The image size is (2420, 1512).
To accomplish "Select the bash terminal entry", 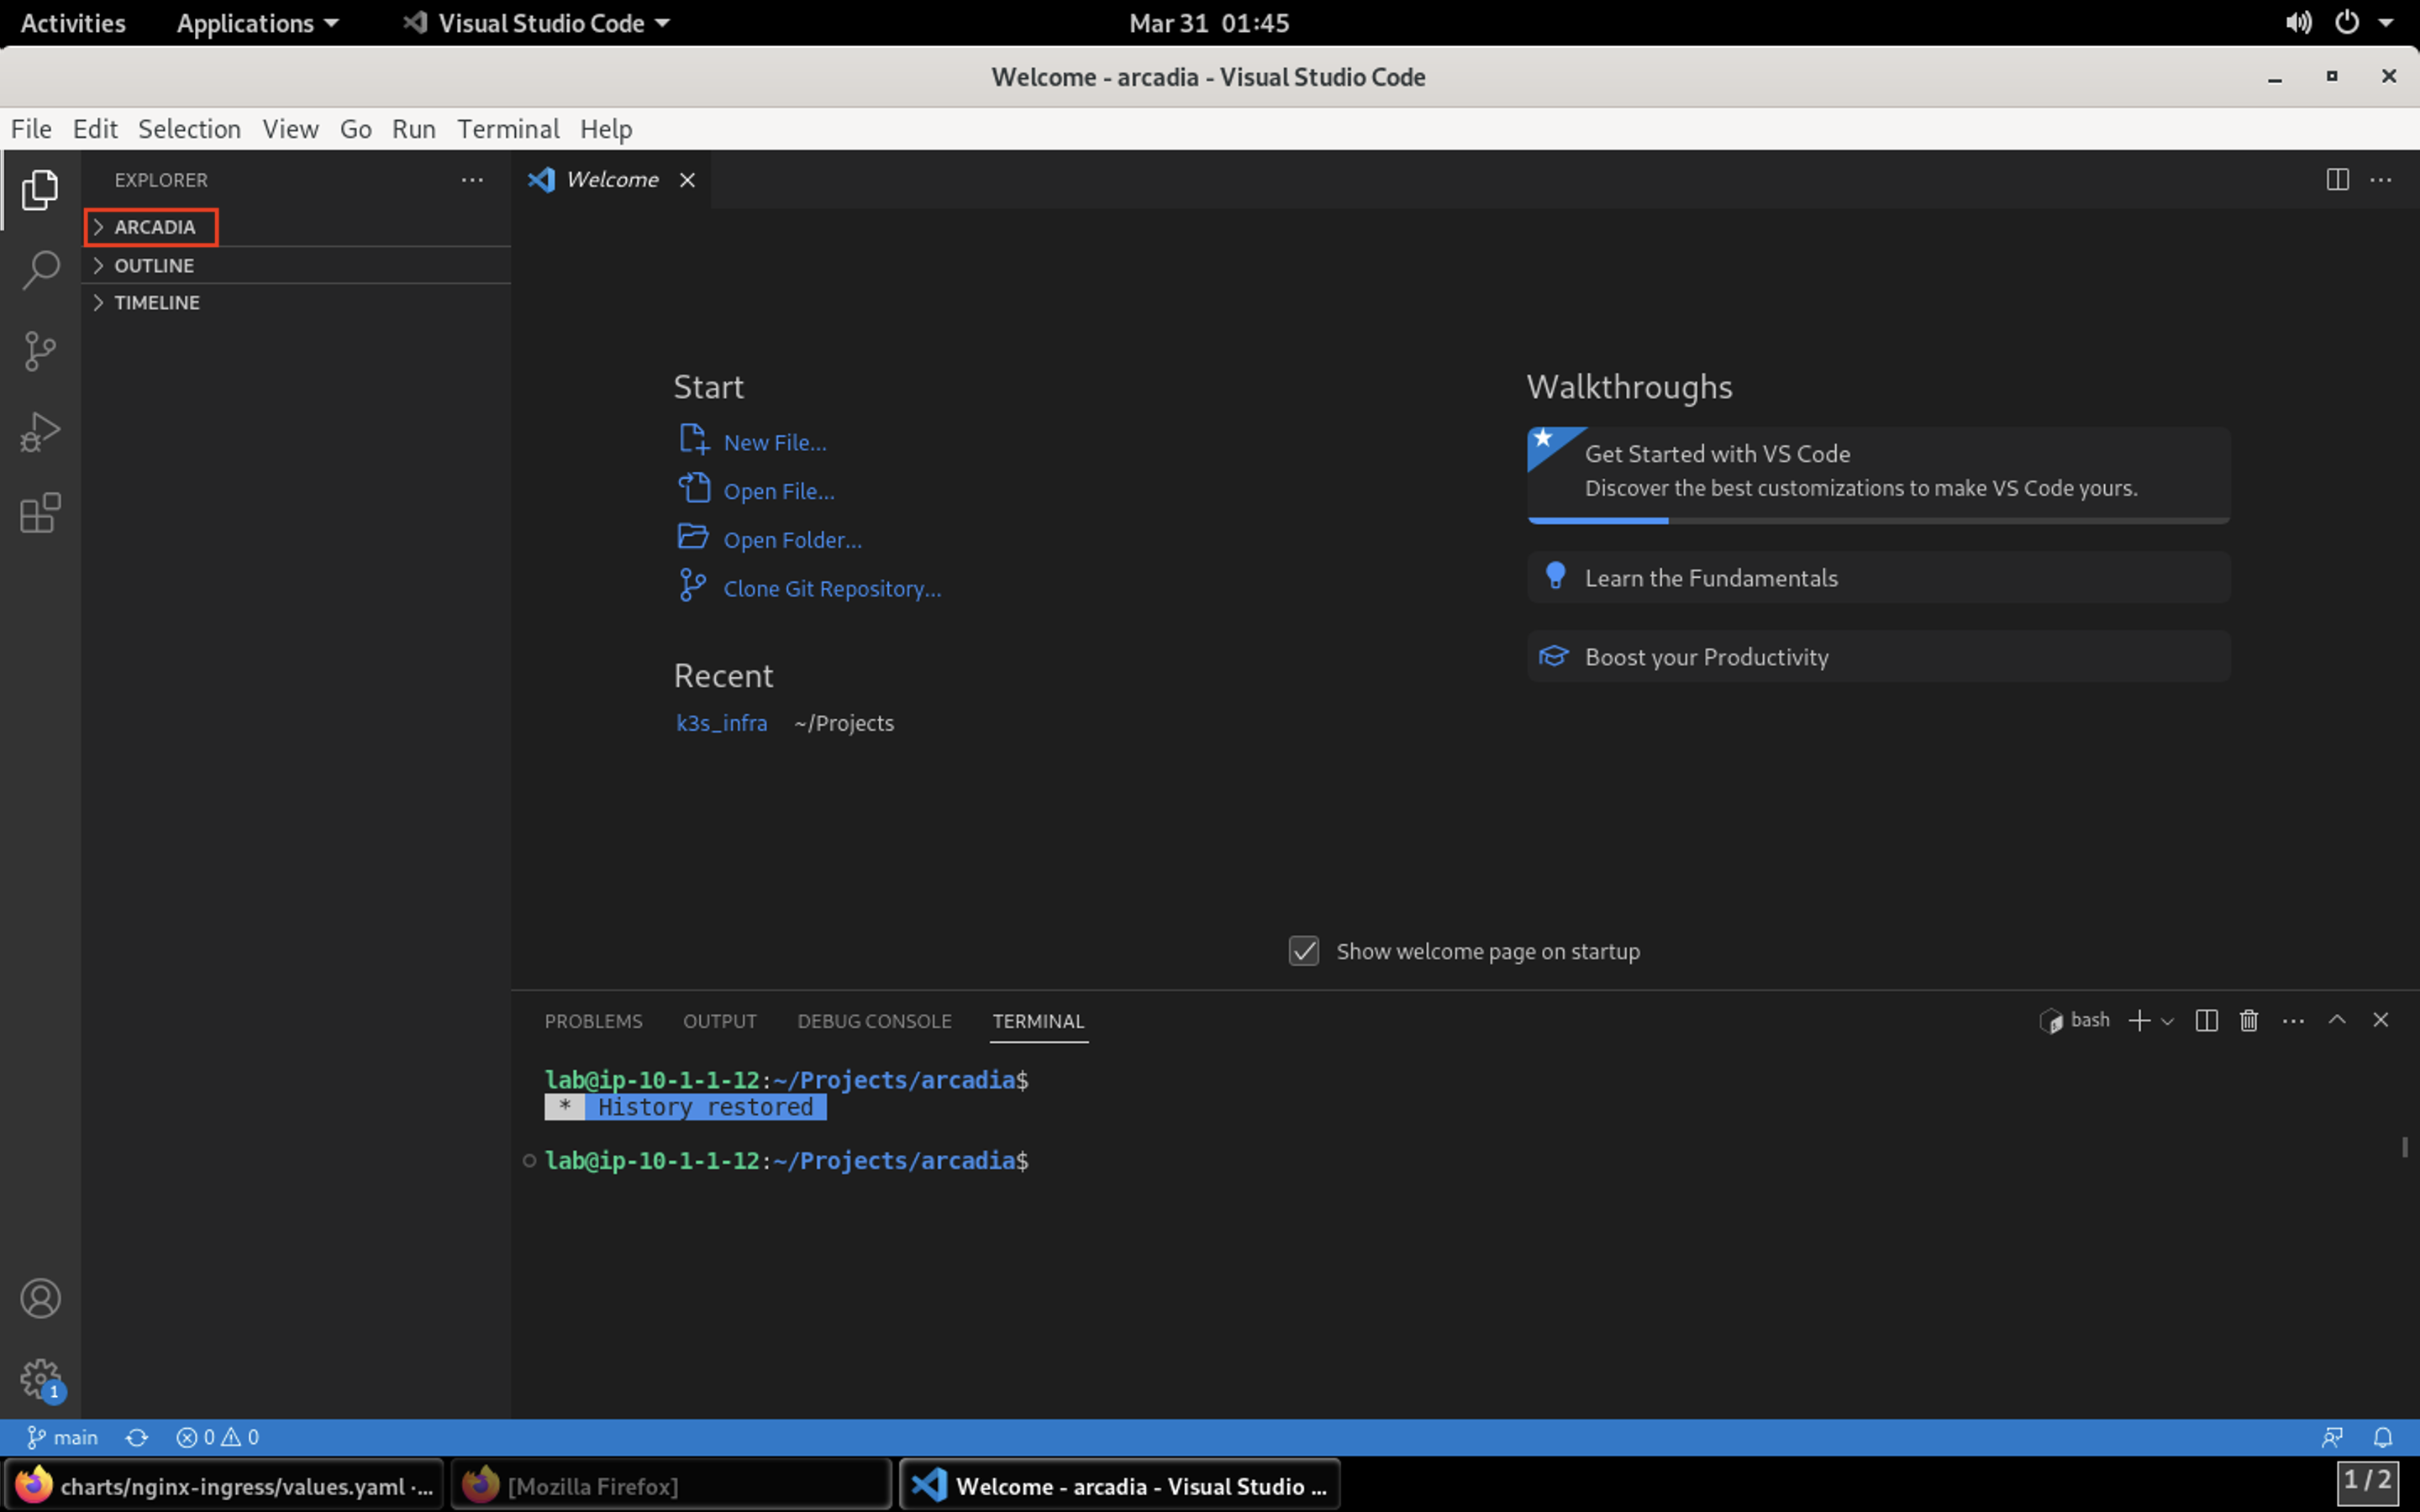I will pyautogui.click(x=2075, y=1020).
